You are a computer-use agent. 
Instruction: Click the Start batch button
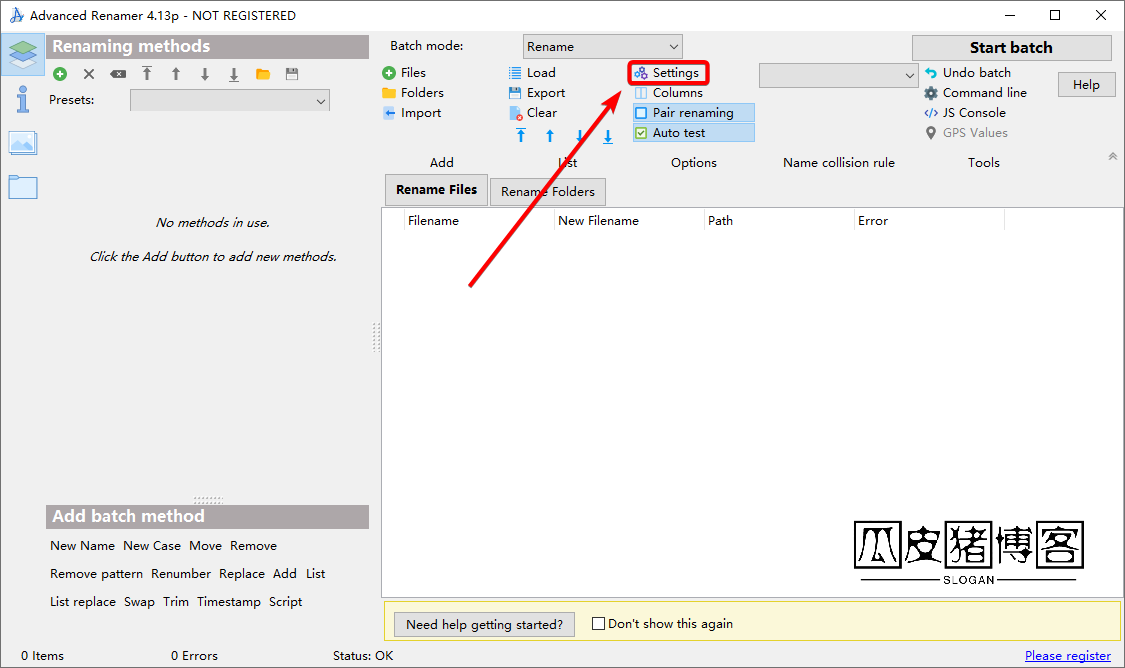[1012, 48]
